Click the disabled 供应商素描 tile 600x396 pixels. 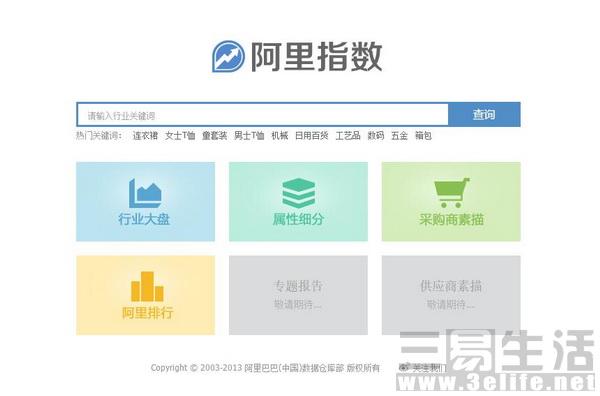[x=451, y=295]
